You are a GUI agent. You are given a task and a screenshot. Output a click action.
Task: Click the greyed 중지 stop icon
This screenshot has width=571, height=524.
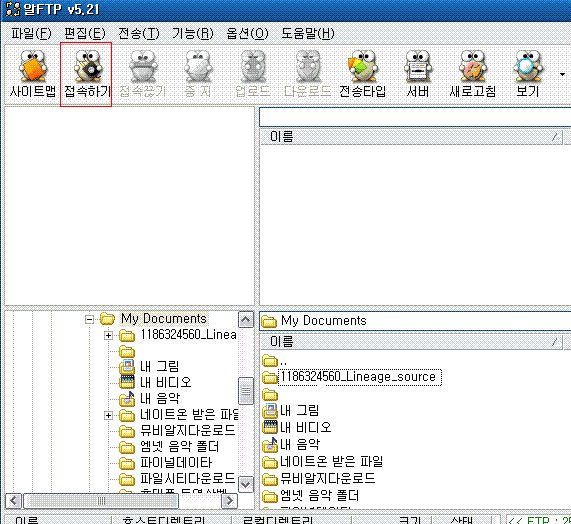click(x=198, y=74)
